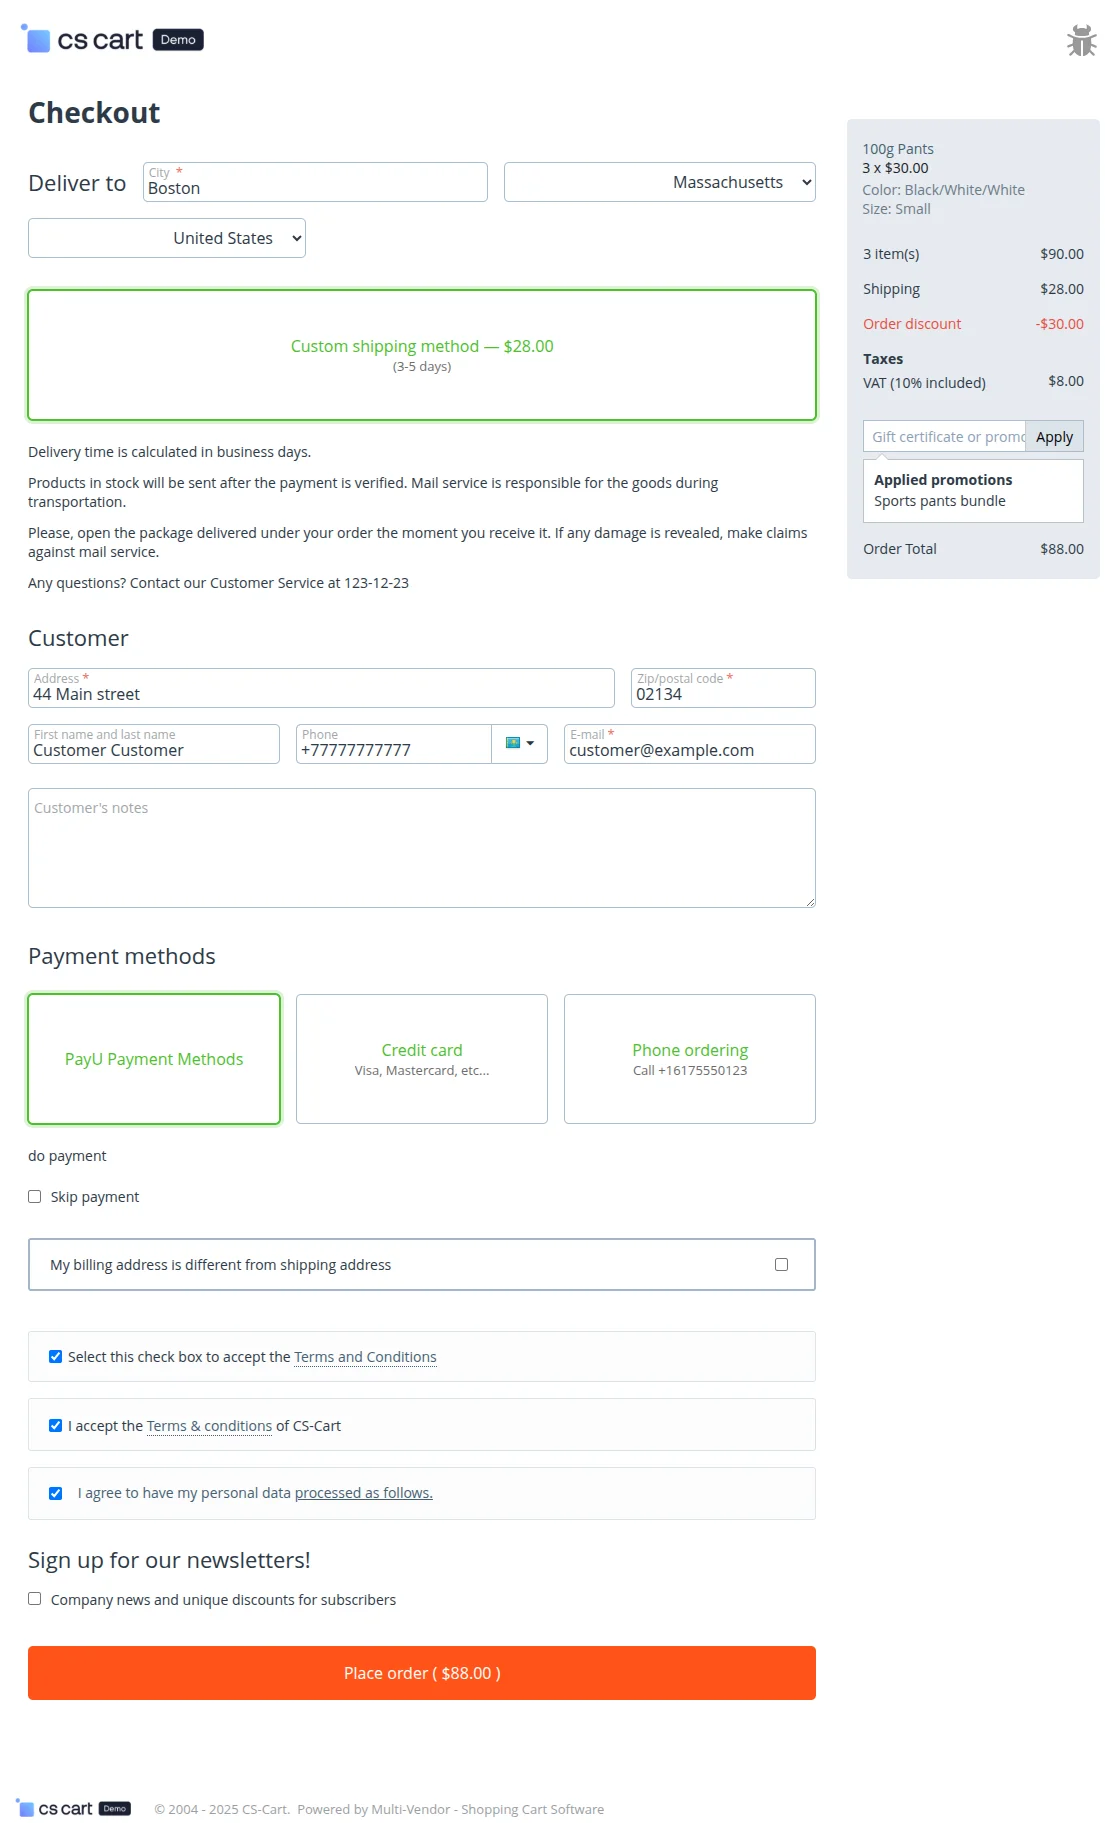
Task: Open the 'processed as follows' link
Action: [363, 1493]
